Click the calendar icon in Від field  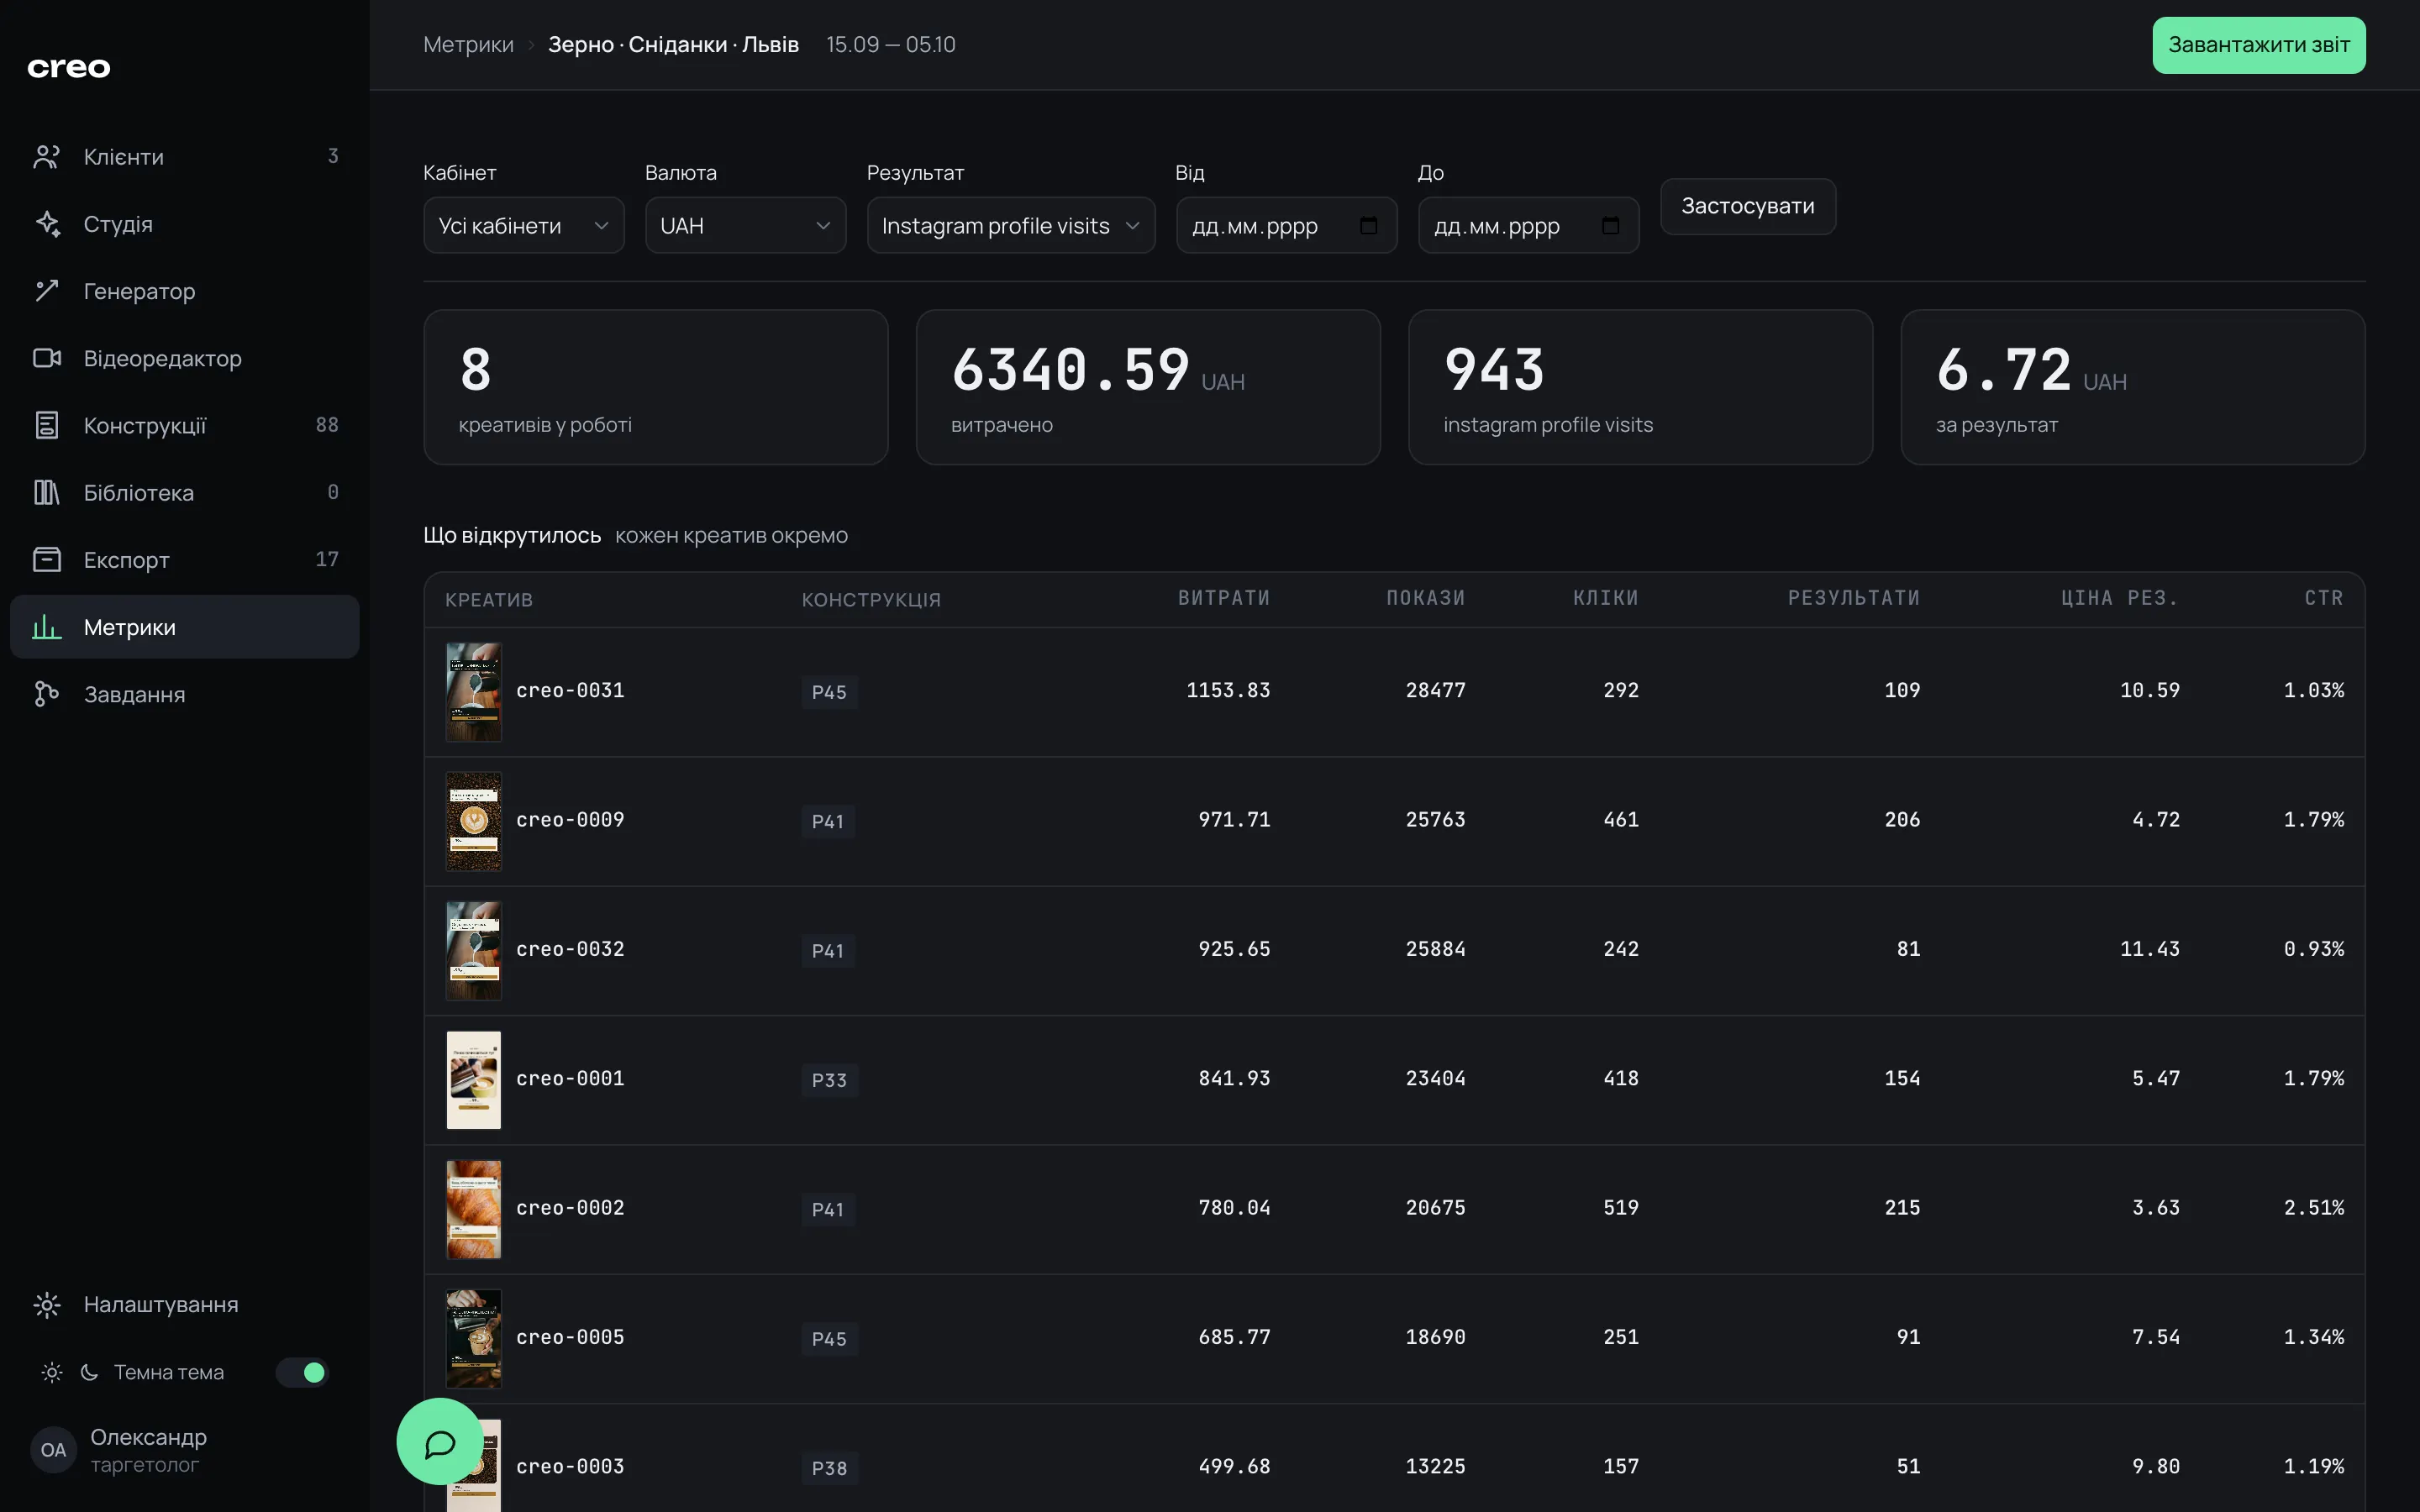pyautogui.click(x=1368, y=226)
